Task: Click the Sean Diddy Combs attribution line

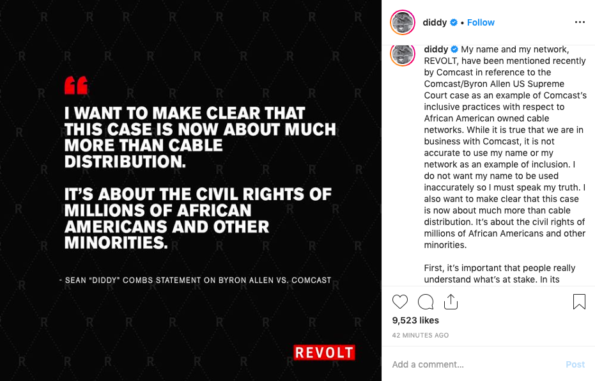Action: (195, 280)
